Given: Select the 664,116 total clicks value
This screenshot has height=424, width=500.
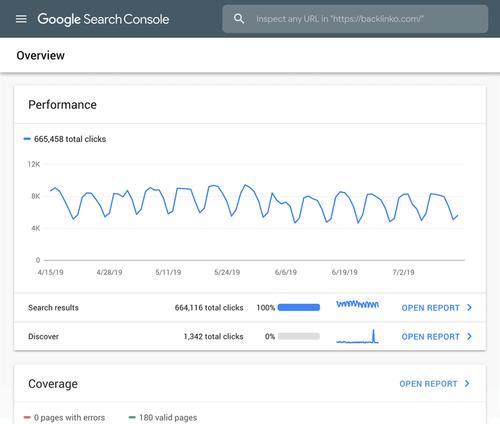Looking at the screenshot, I should pos(209,308).
